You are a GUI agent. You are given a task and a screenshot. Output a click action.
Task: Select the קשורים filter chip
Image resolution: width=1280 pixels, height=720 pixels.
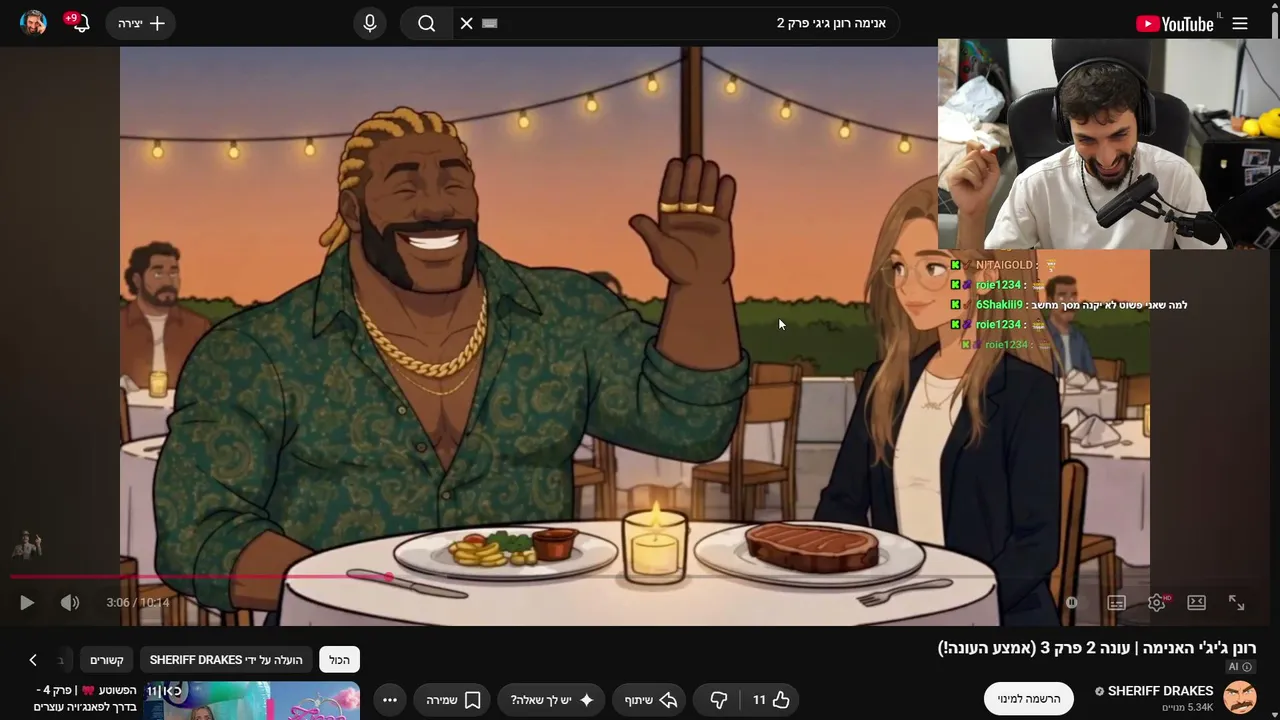[x=107, y=660]
